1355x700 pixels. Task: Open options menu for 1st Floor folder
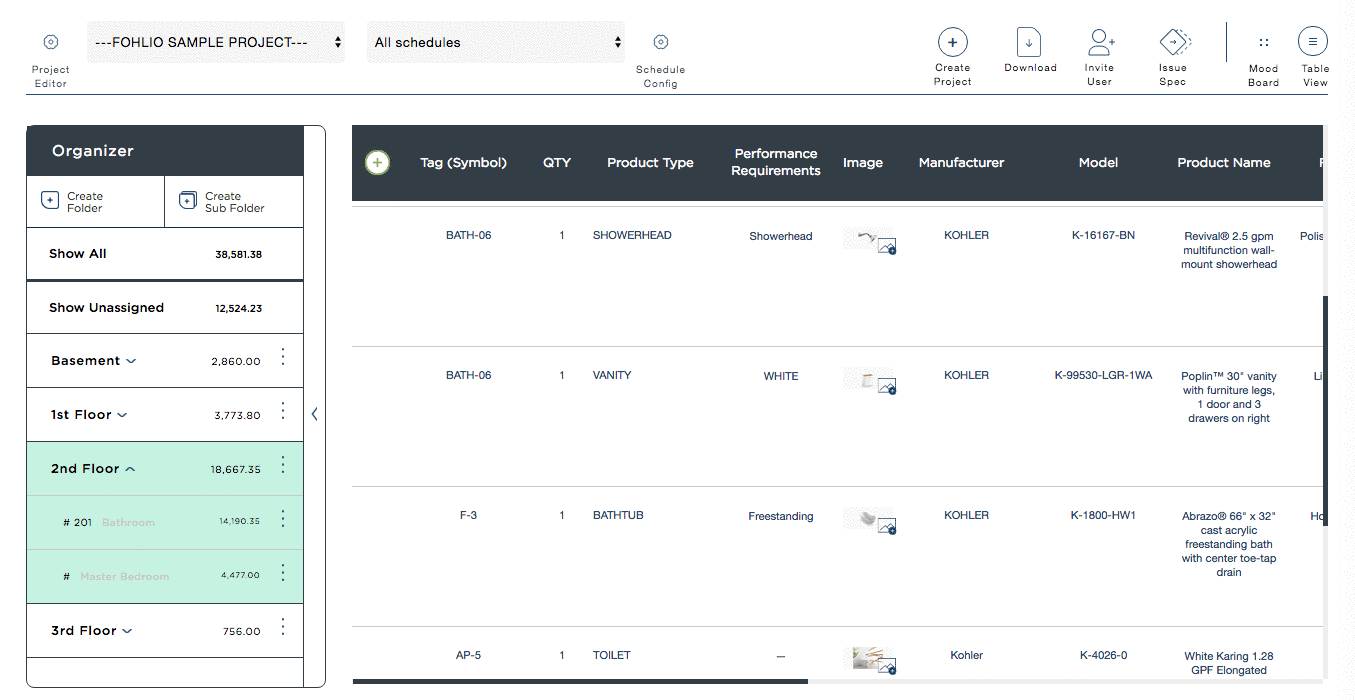283,411
